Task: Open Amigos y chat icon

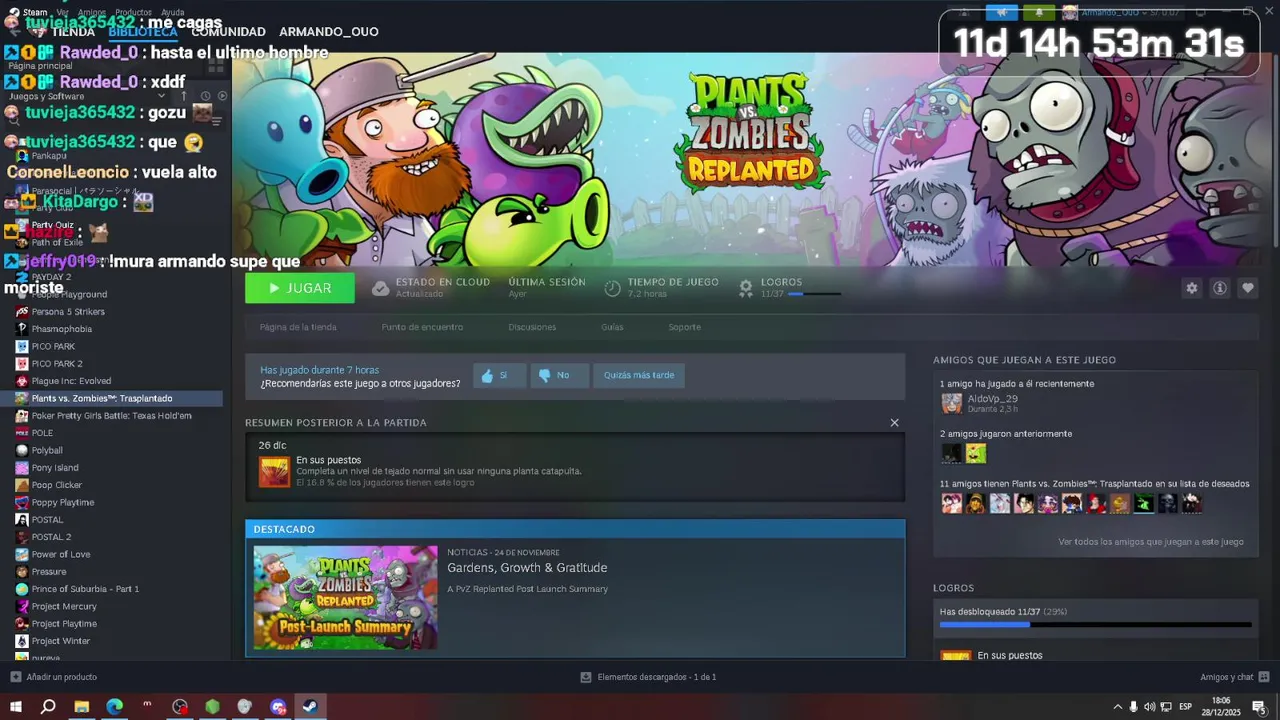Action: 1264,677
